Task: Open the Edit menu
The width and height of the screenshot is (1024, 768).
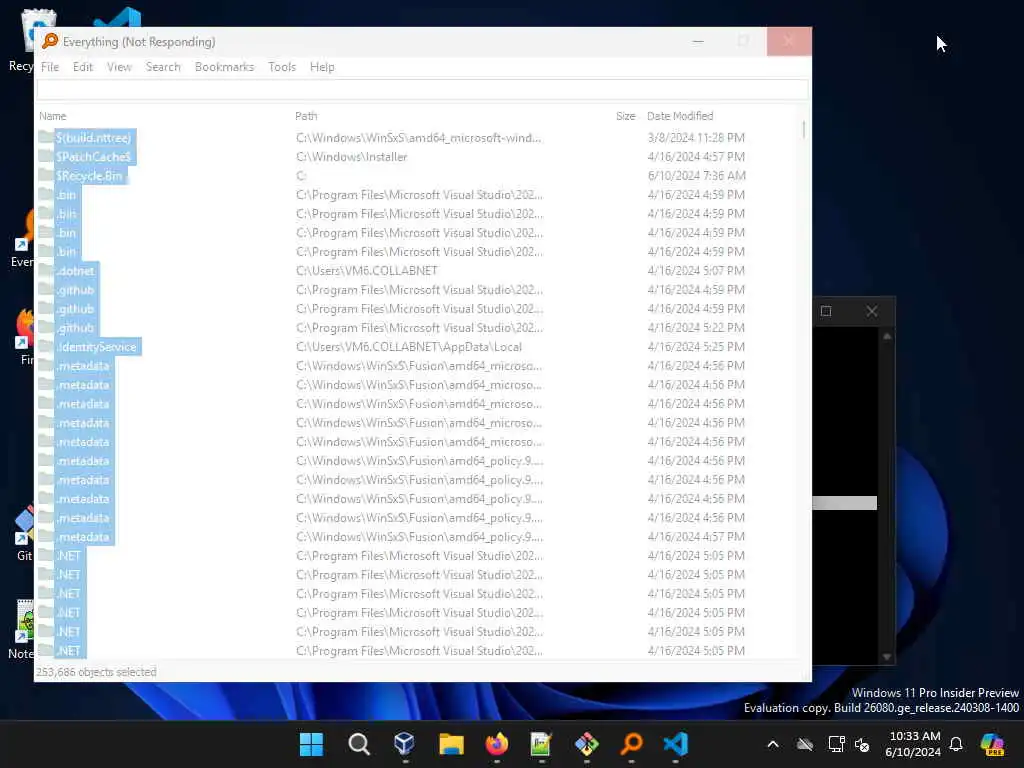Action: point(83,67)
